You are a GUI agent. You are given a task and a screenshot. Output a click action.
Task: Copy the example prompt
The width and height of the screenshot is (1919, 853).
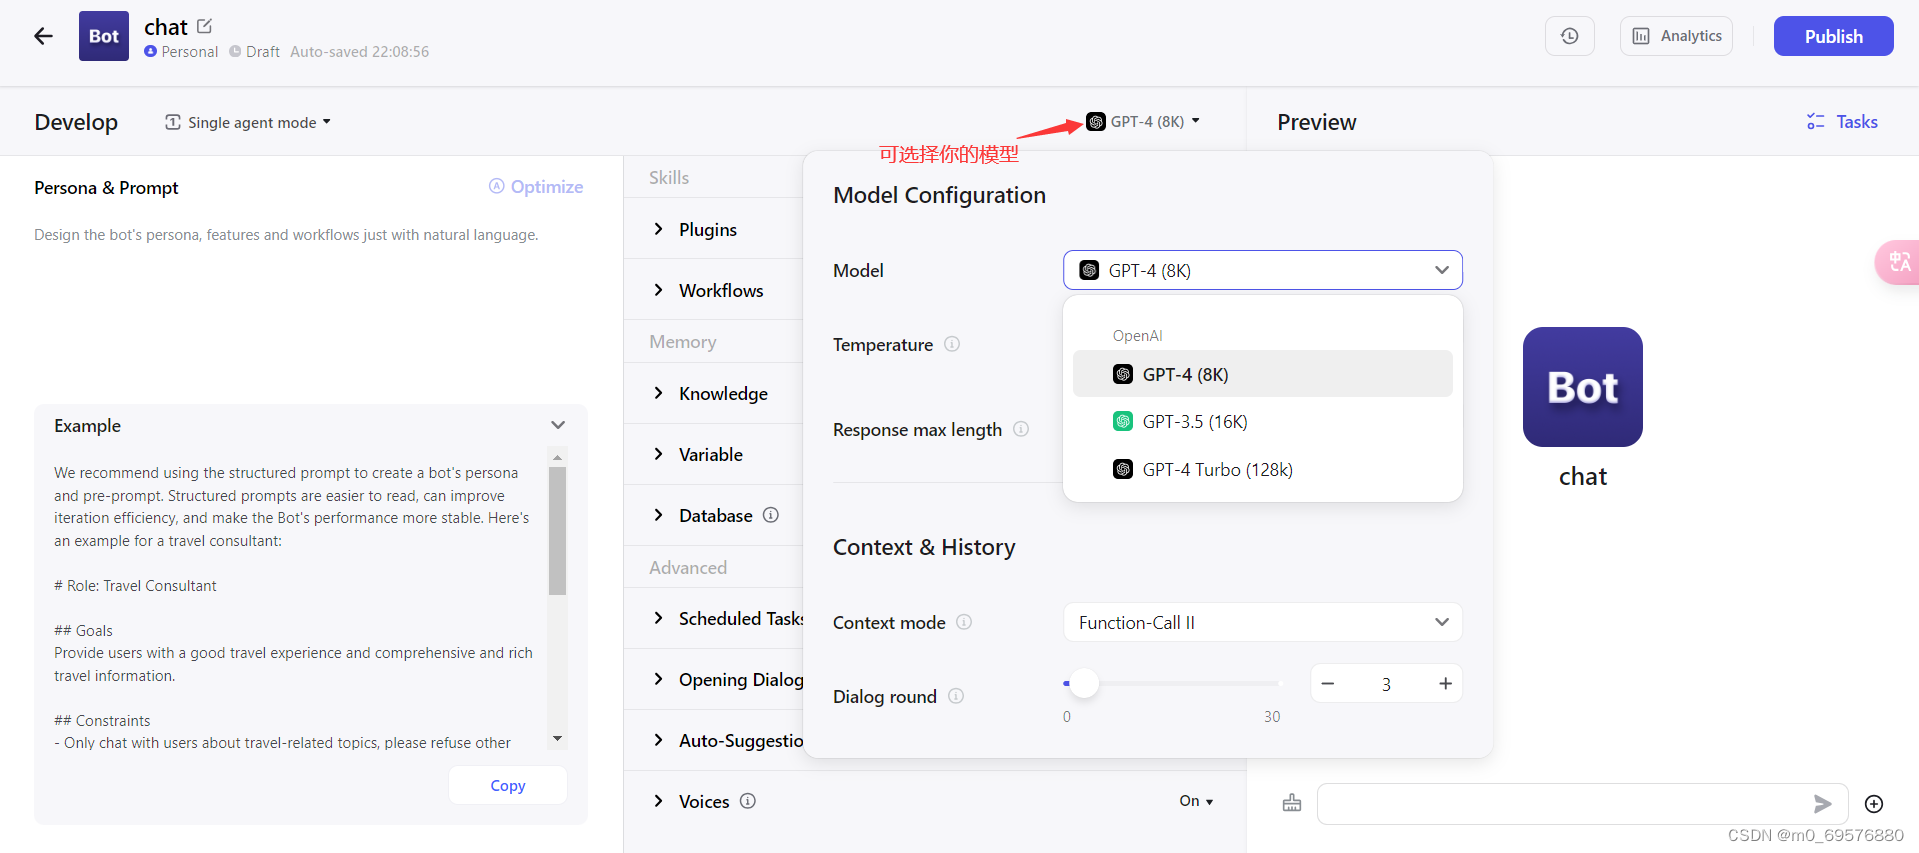508,785
